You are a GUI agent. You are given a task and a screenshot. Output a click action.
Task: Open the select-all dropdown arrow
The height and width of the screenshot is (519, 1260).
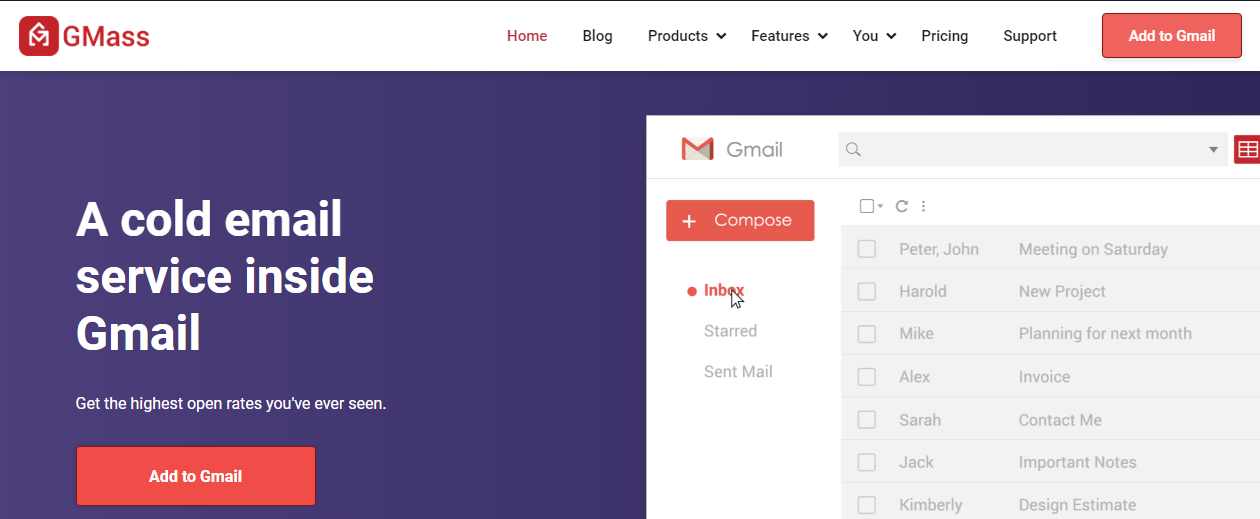880,206
